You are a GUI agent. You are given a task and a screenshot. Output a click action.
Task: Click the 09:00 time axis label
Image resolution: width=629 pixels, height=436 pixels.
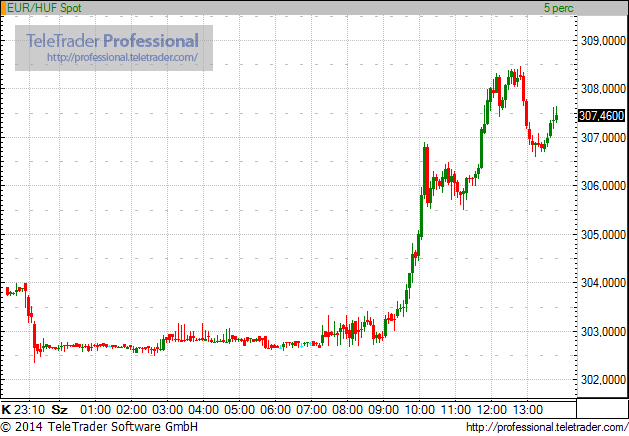point(383,410)
